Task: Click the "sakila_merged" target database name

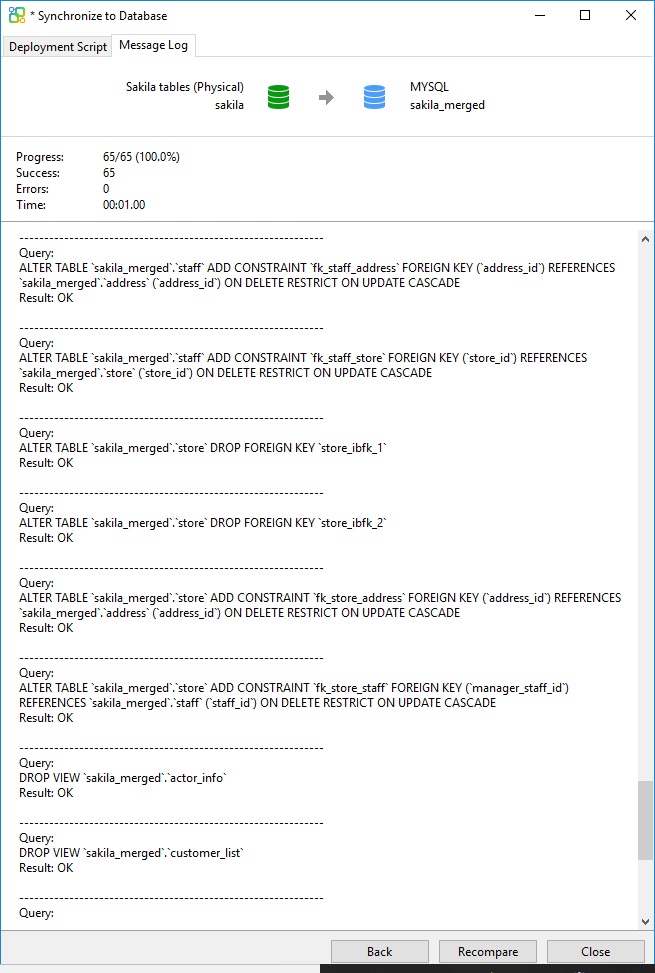Action: 447,105
